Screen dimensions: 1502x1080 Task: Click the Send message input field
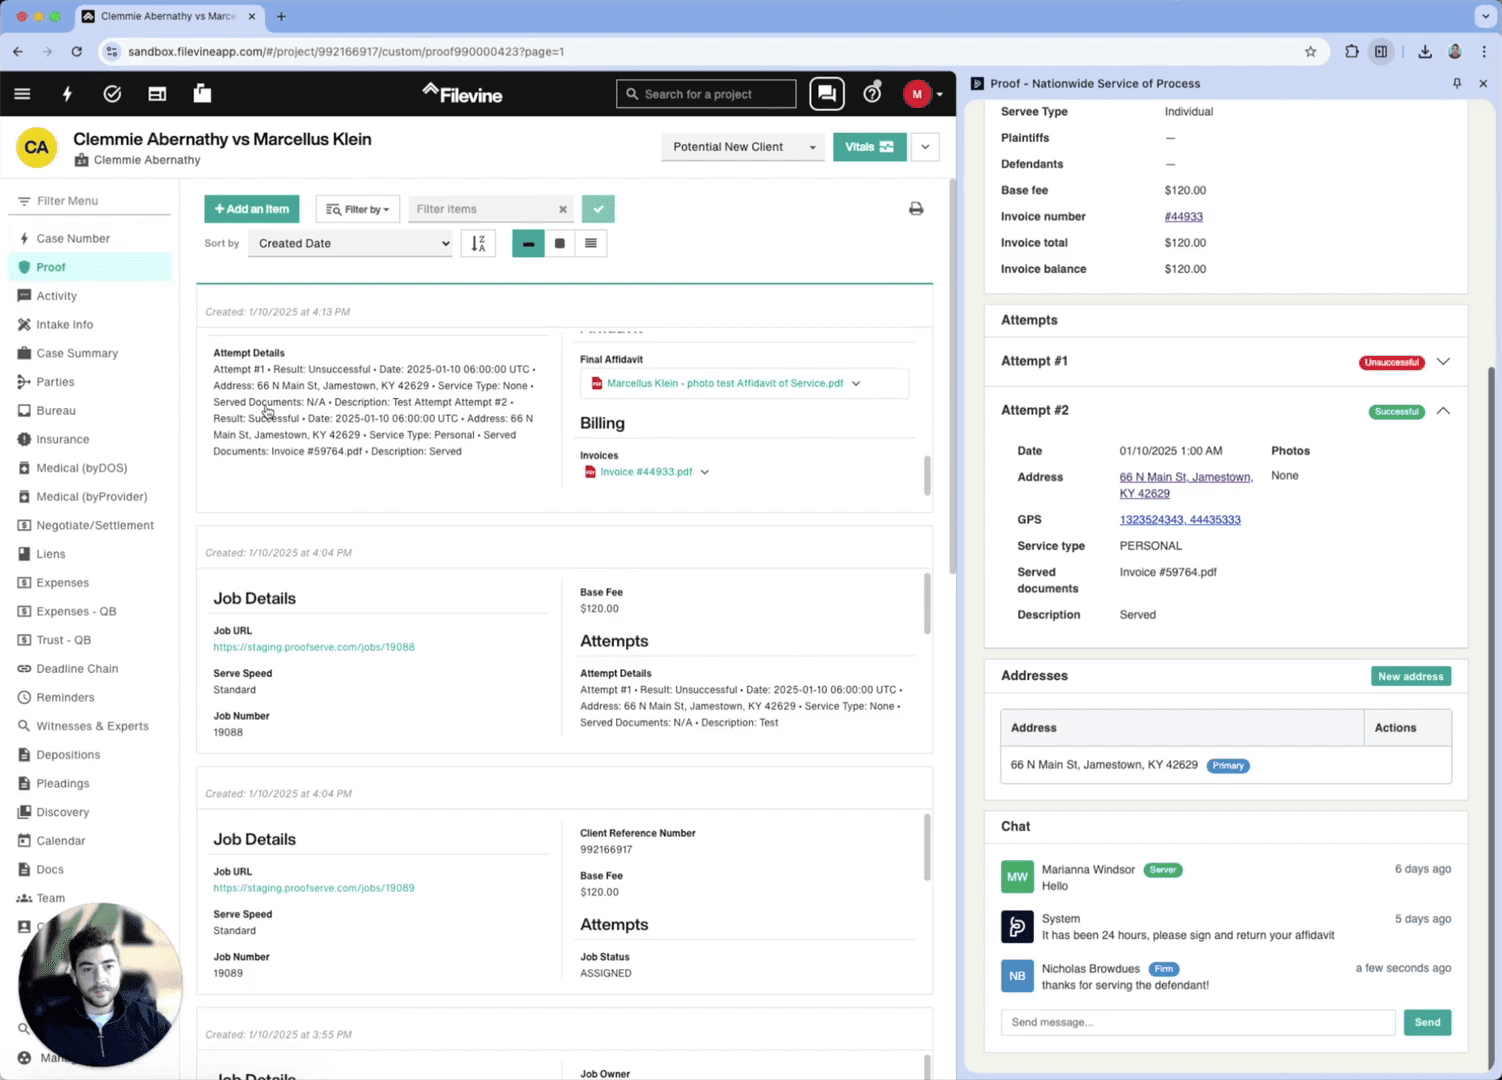[1197, 1022]
